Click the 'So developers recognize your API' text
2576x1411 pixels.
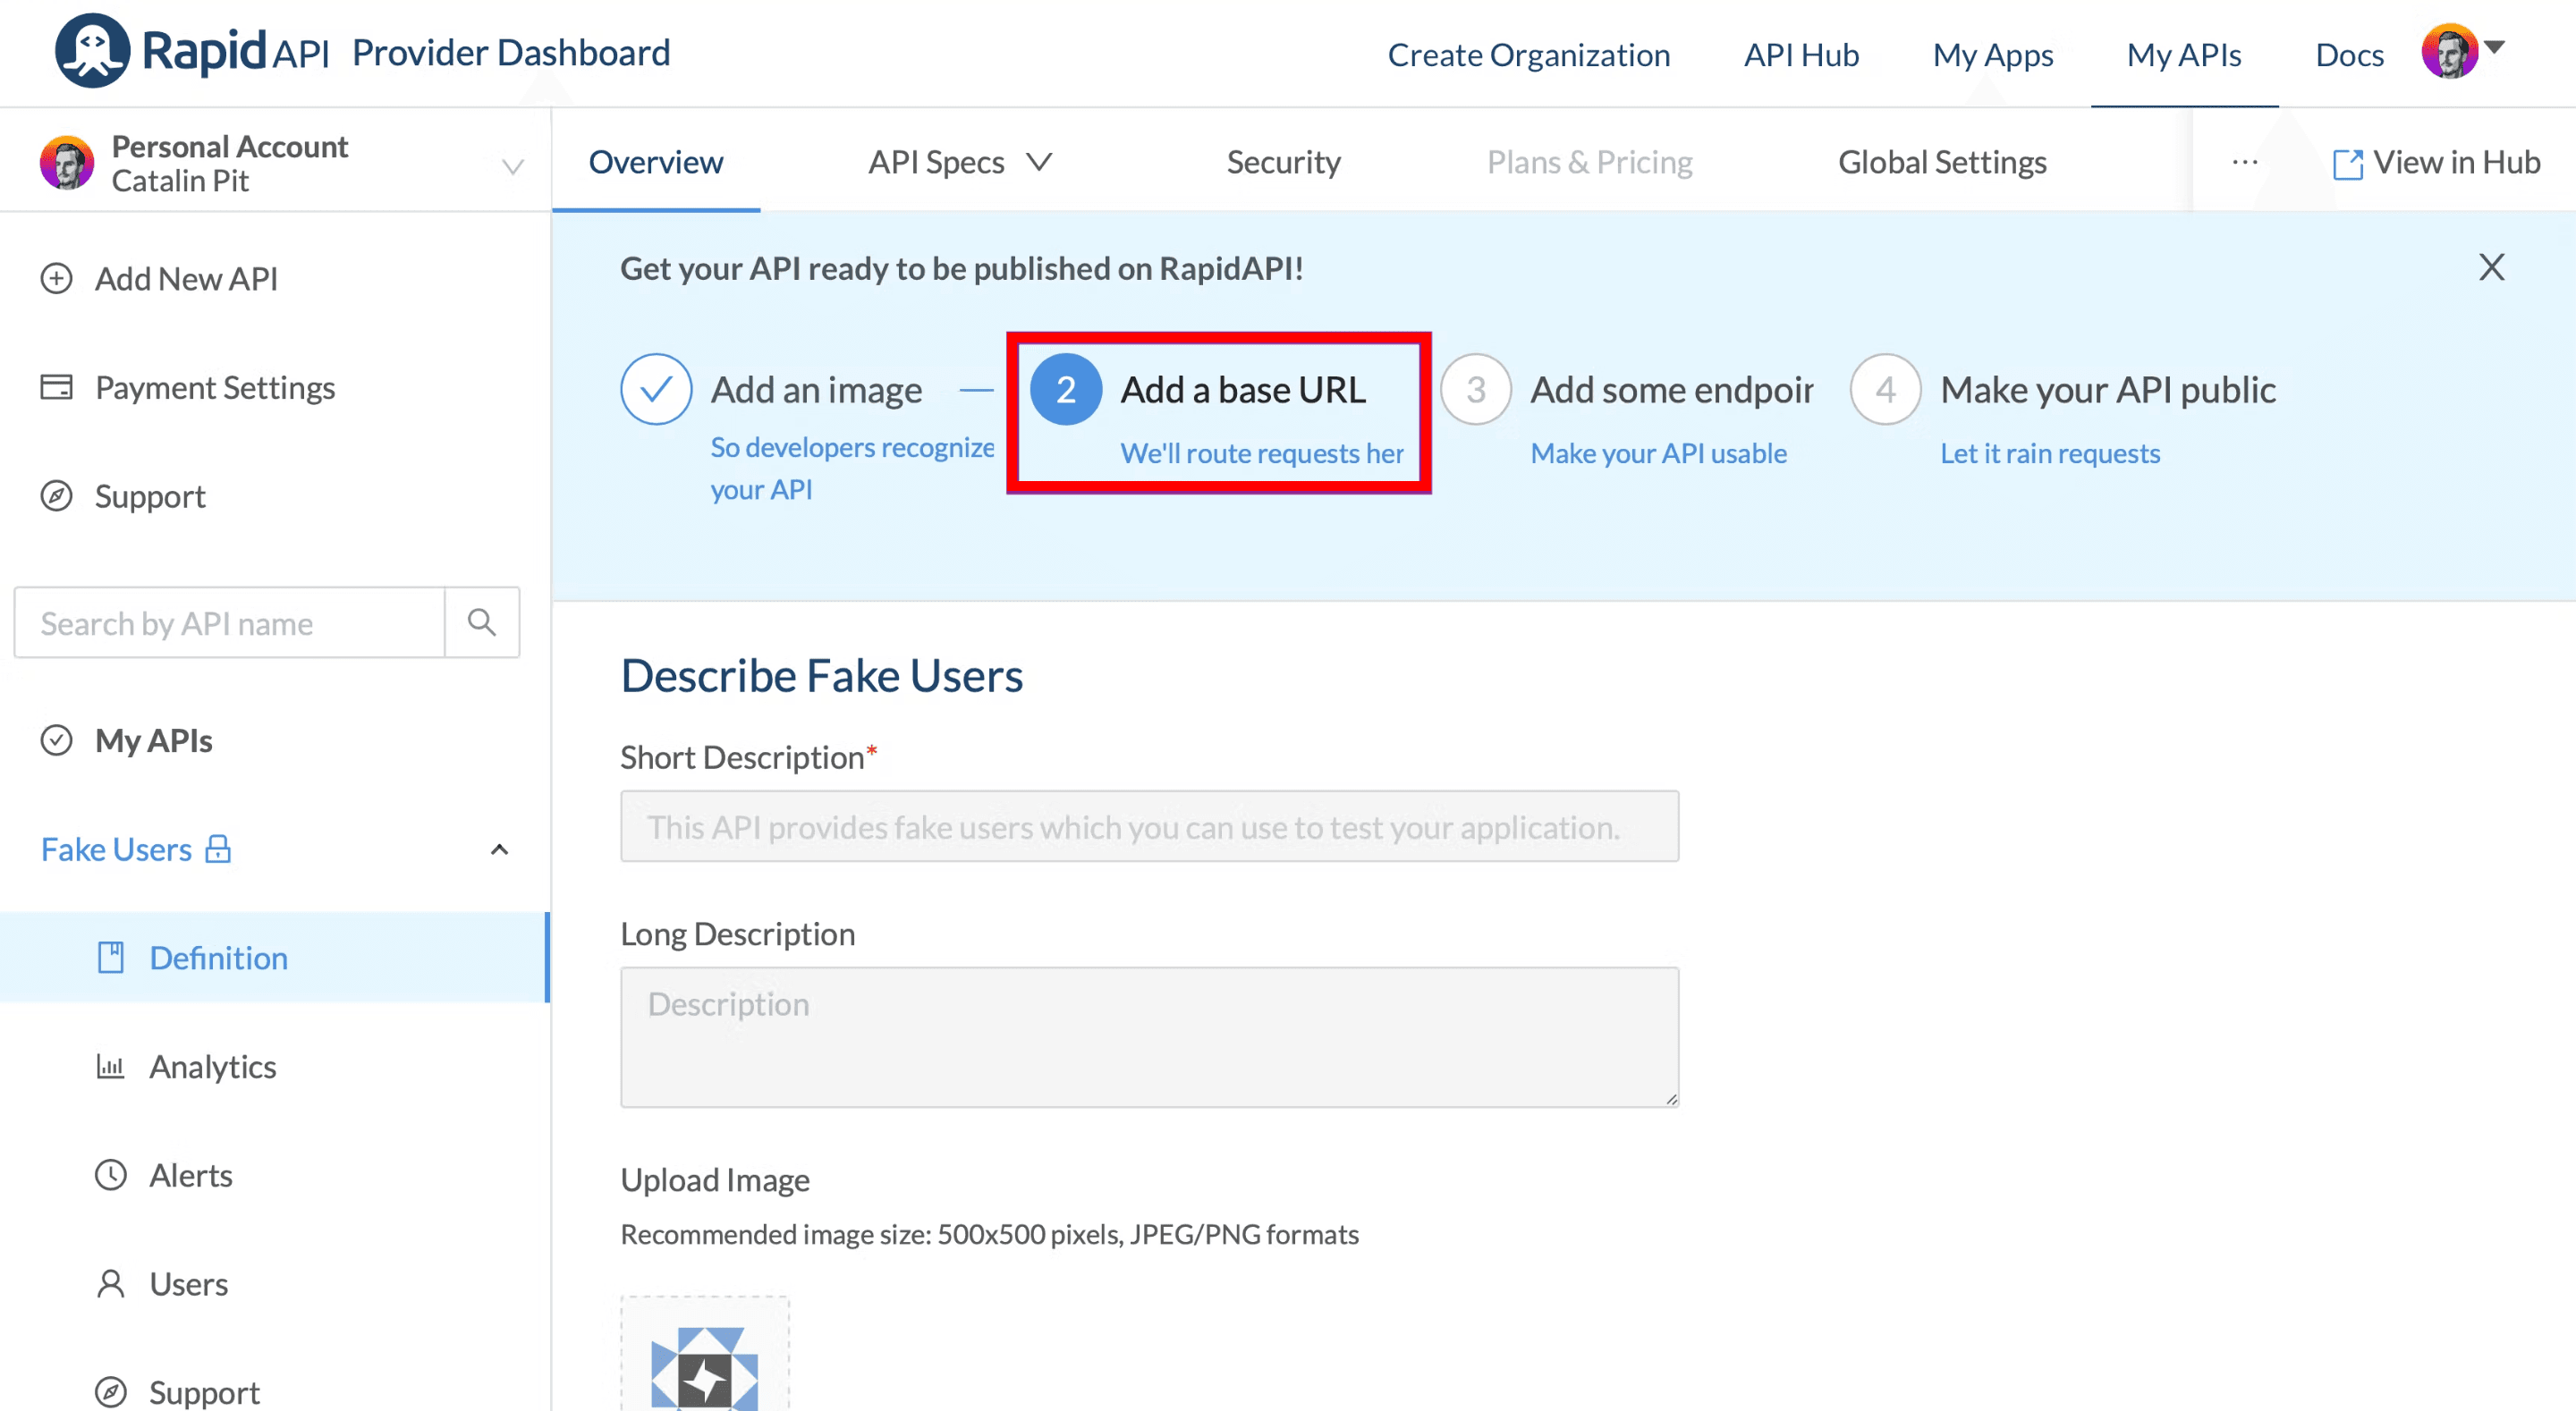tap(852, 468)
